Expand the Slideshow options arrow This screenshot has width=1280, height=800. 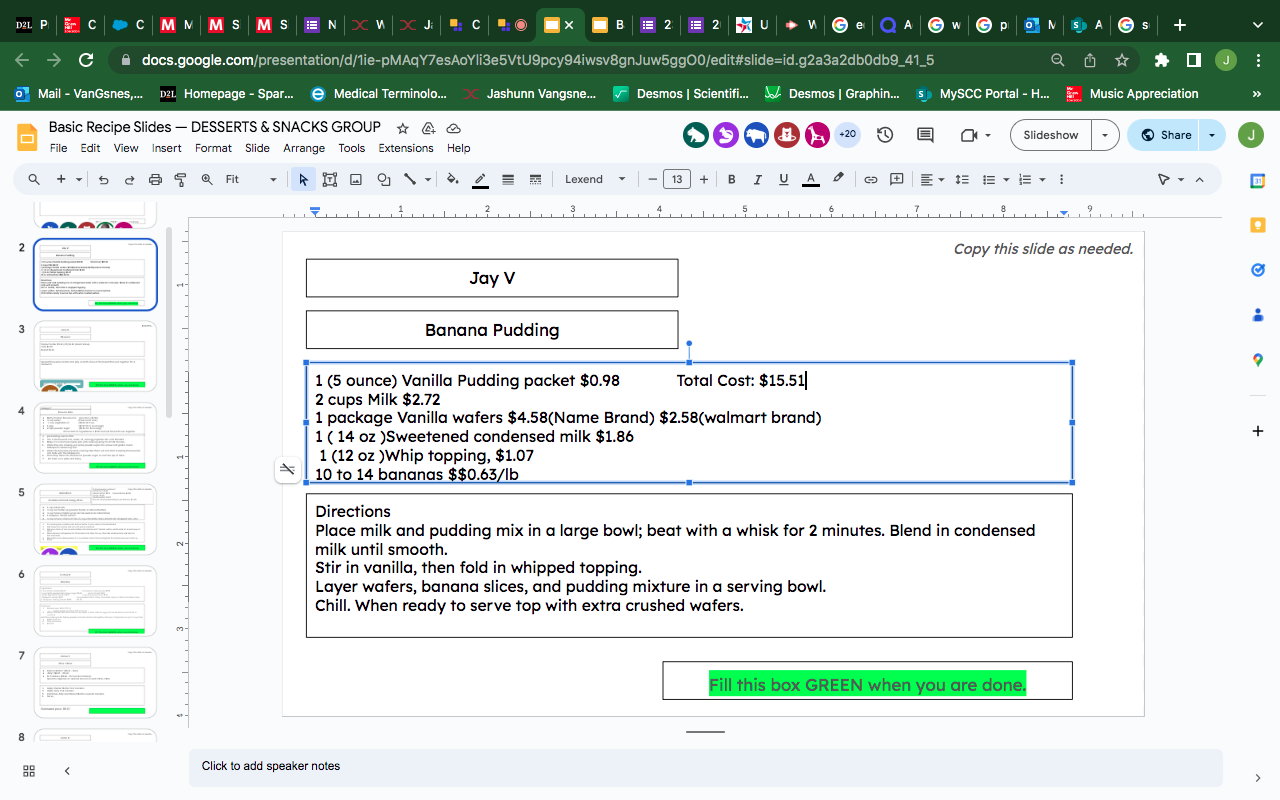[1105, 135]
